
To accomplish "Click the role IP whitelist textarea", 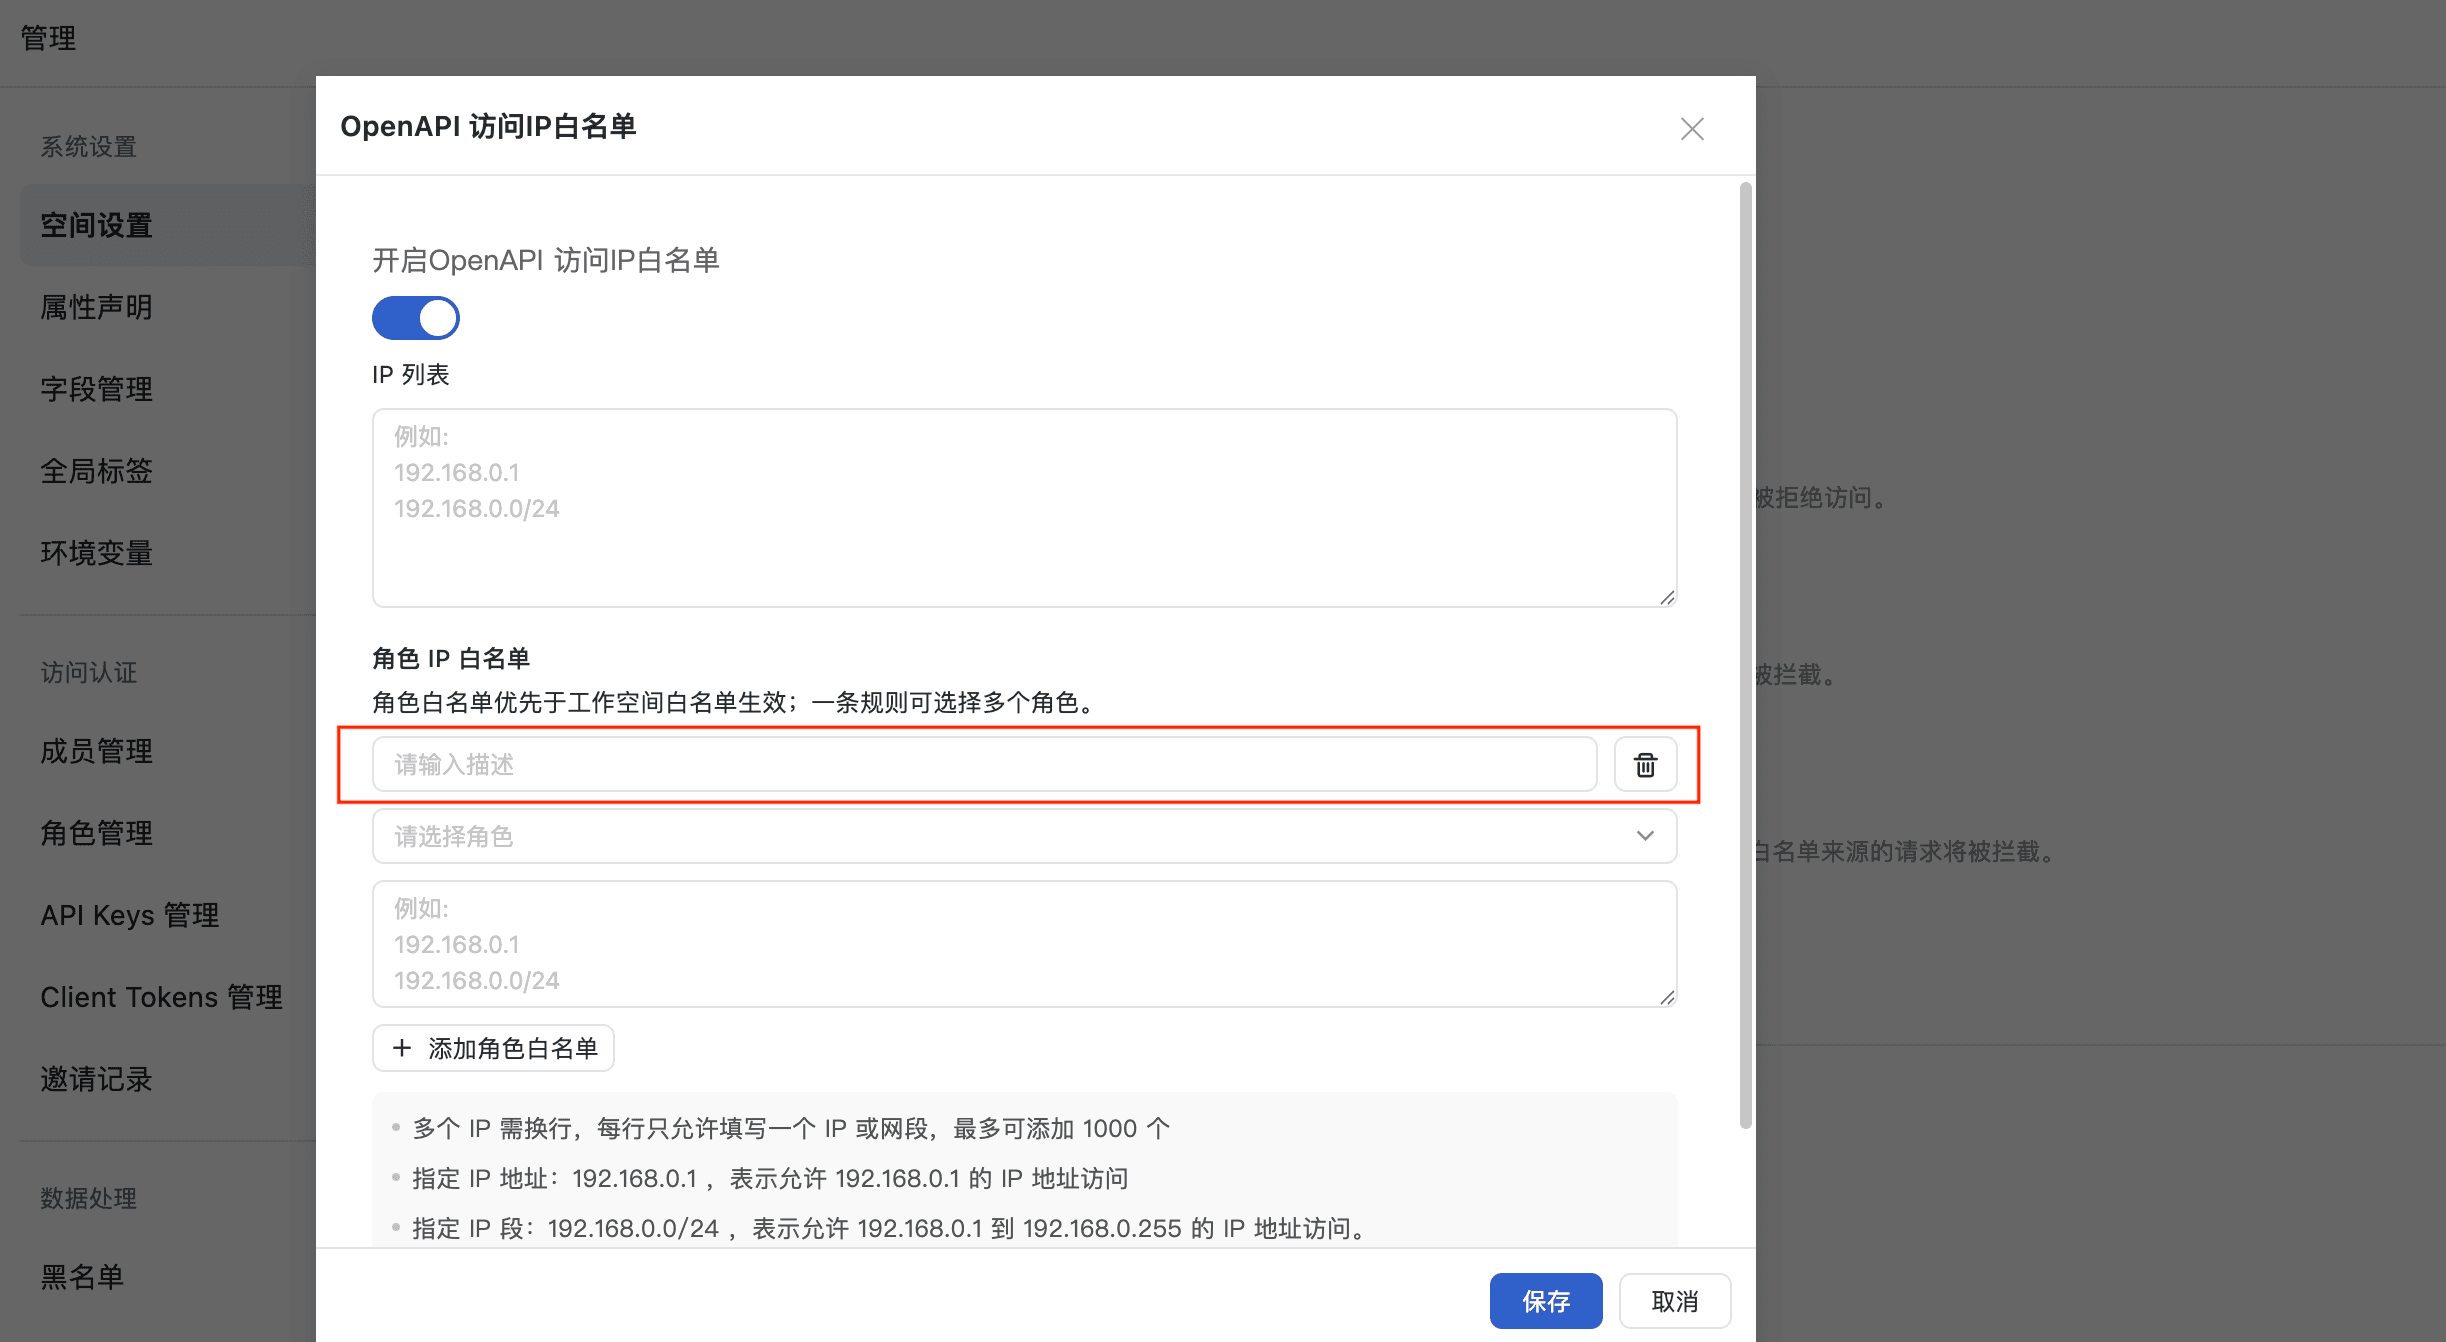I will coord(1024,944).
